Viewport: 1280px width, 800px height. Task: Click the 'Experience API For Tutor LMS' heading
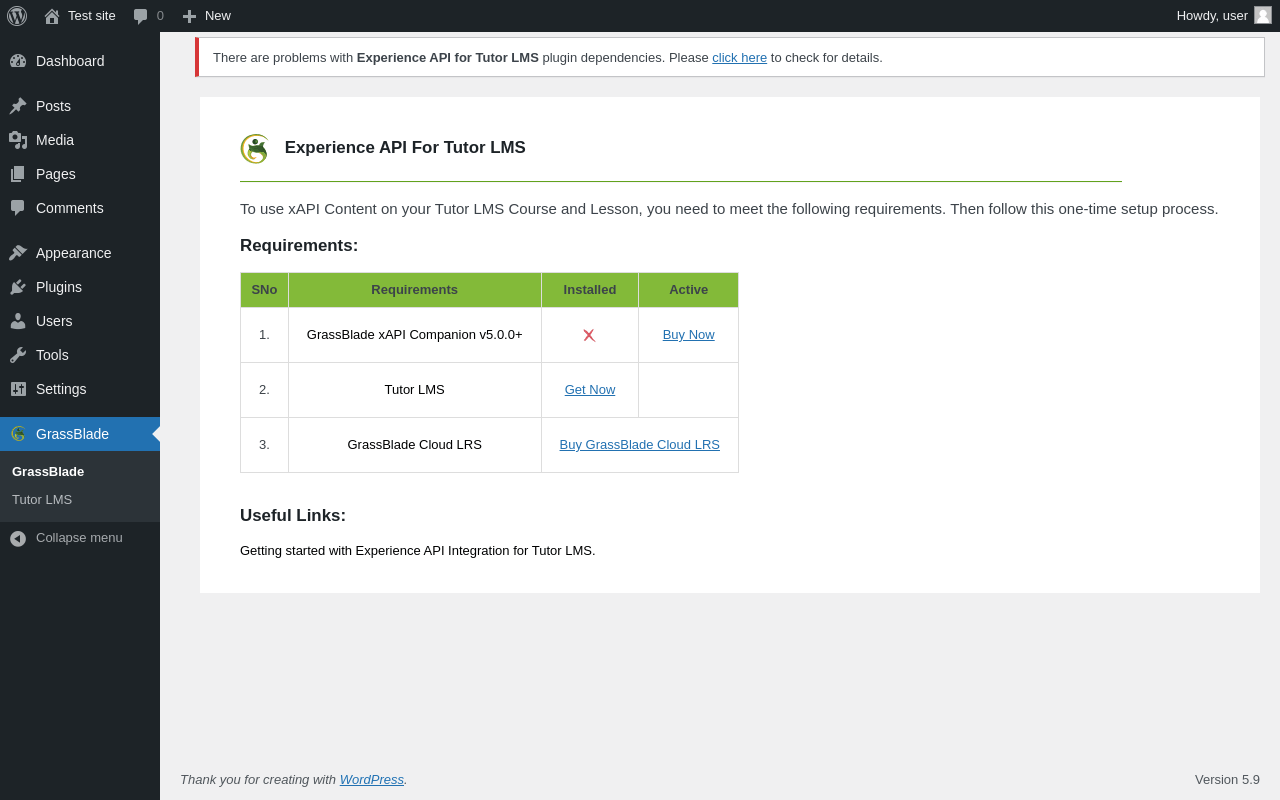(x=405, y=148)
